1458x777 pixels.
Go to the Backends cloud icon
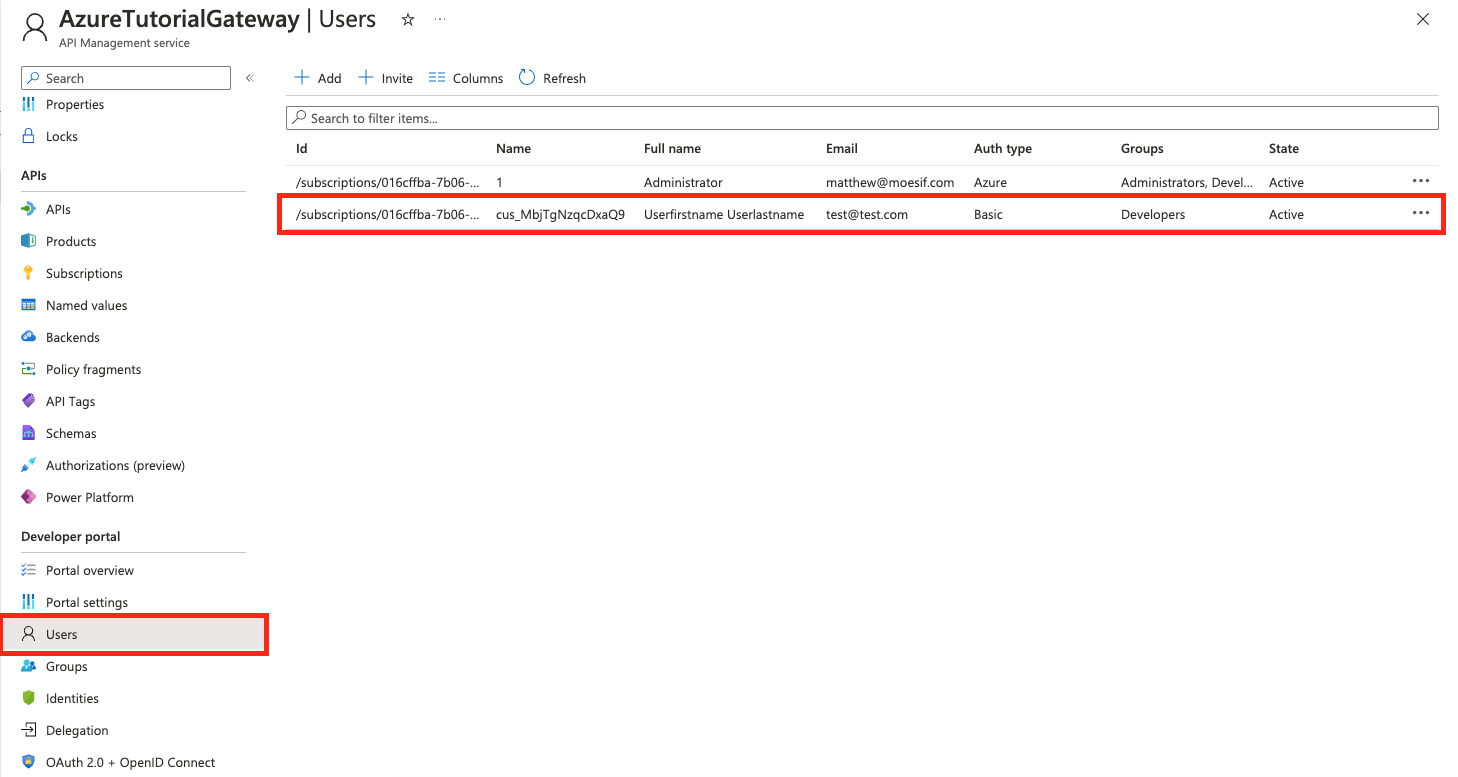pos(29,338)
